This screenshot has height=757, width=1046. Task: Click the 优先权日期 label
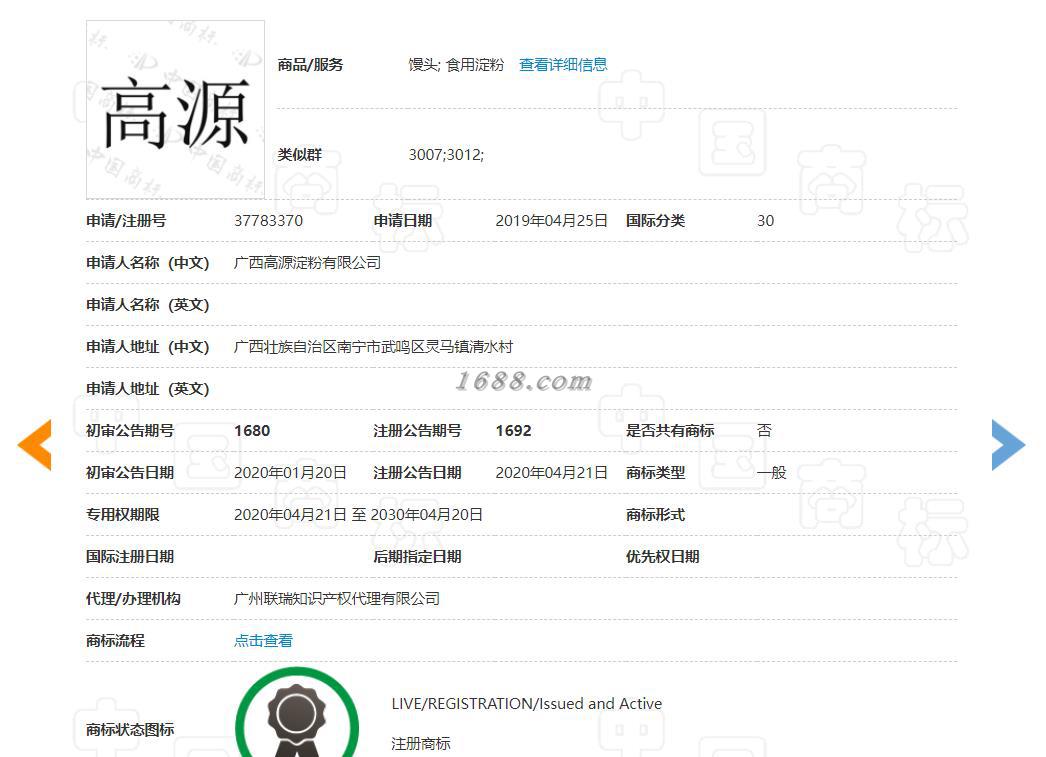[662, 557]
